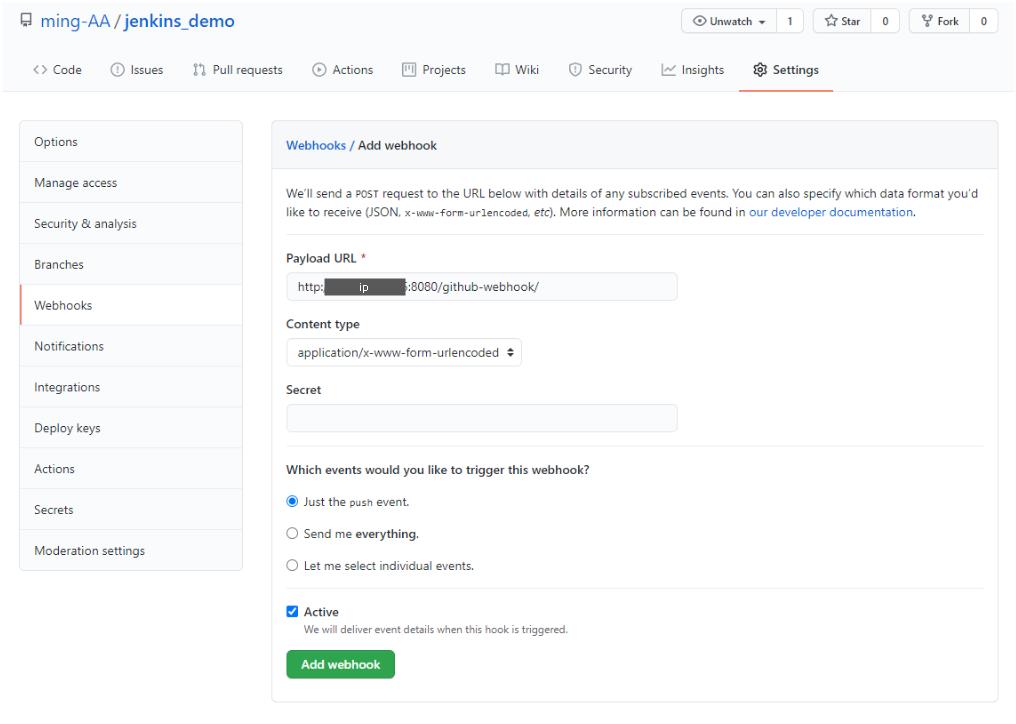Select Just the push event option
The height and width of the screenshot is (724, 1016).
tap(292, 501)
